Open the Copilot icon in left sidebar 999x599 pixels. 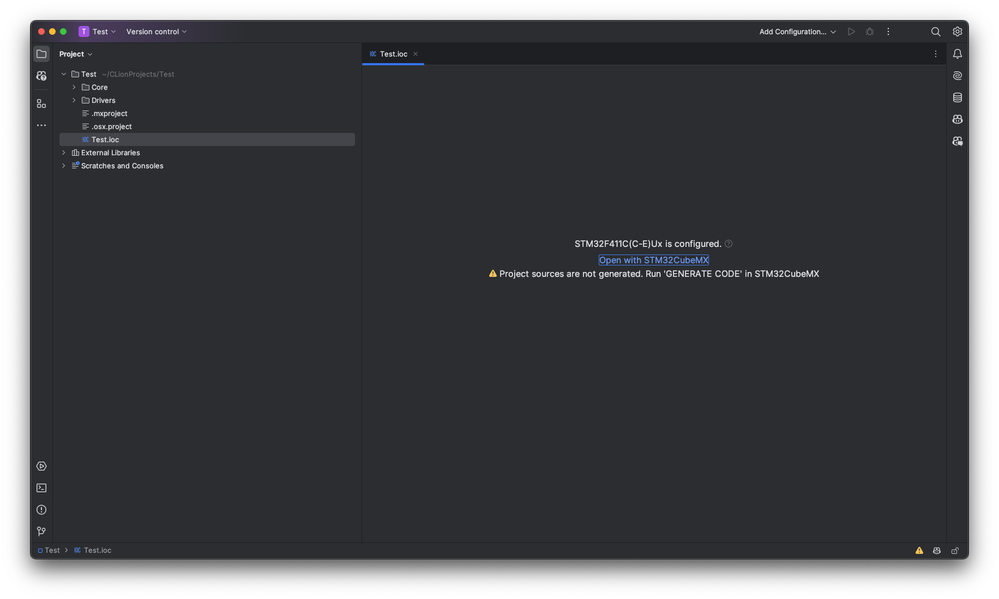[41, 76]
